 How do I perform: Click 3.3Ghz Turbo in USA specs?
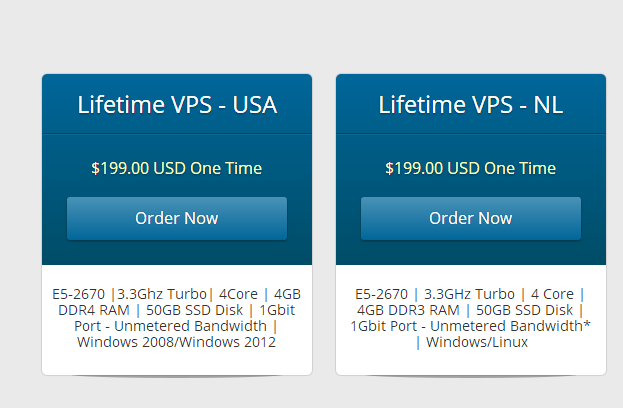pos(162,294)
